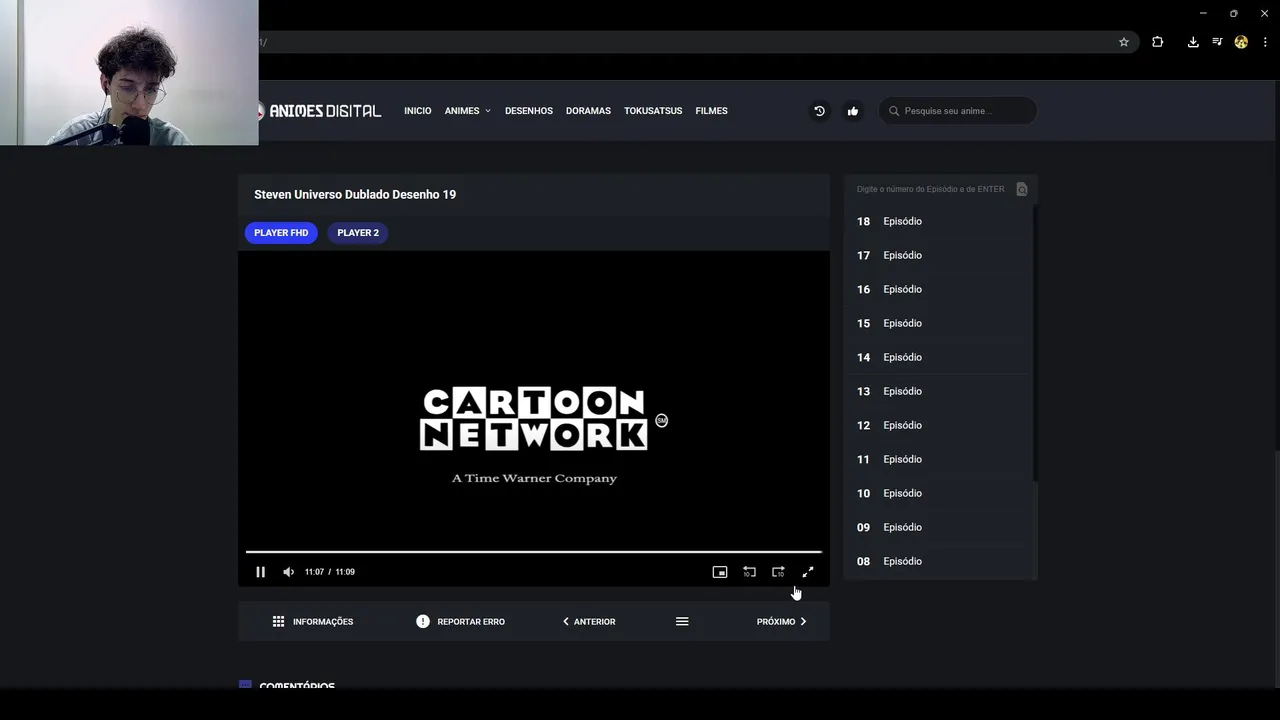
Task: Expand the ANIMES dropdown menu
Action: [467, 111]
